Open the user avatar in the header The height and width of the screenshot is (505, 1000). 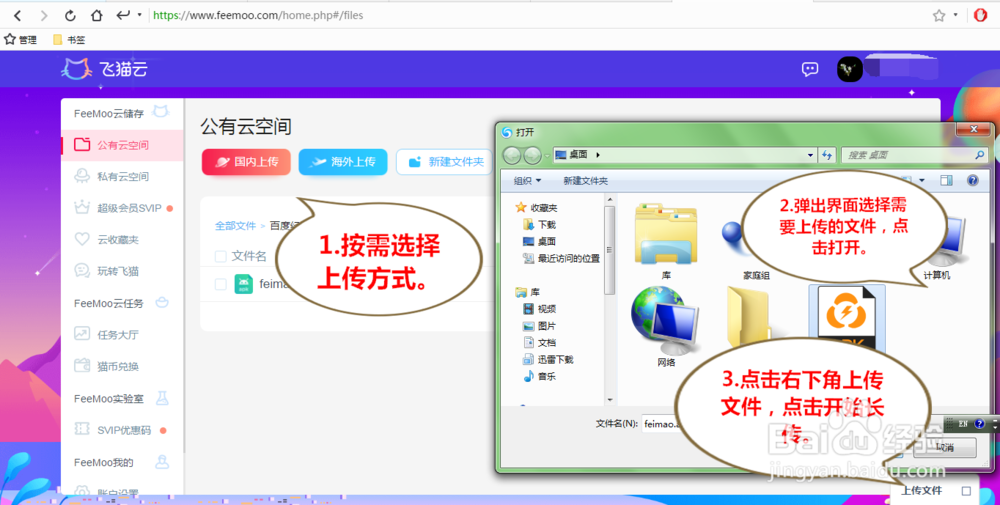tap(849, 69)
